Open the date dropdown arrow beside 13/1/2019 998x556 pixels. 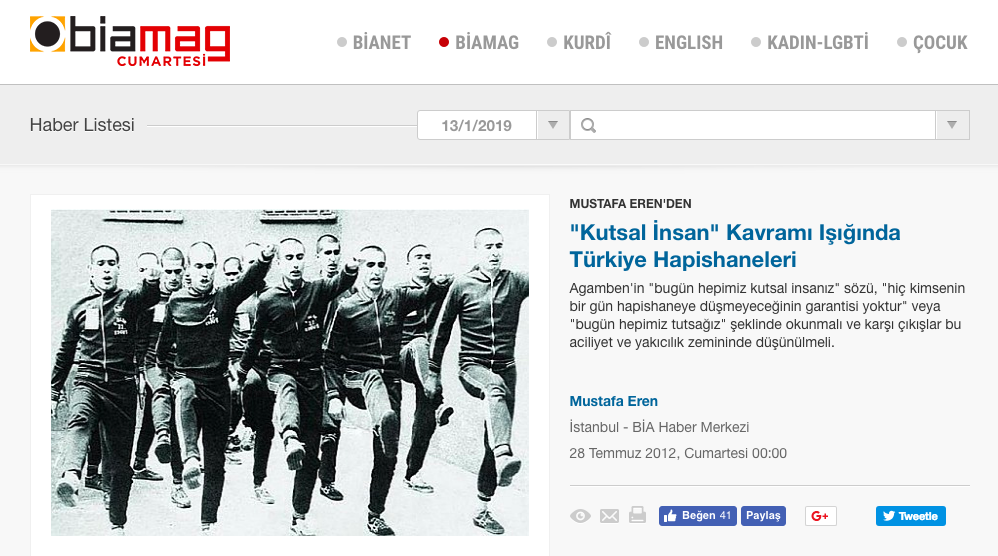point(552,125)
